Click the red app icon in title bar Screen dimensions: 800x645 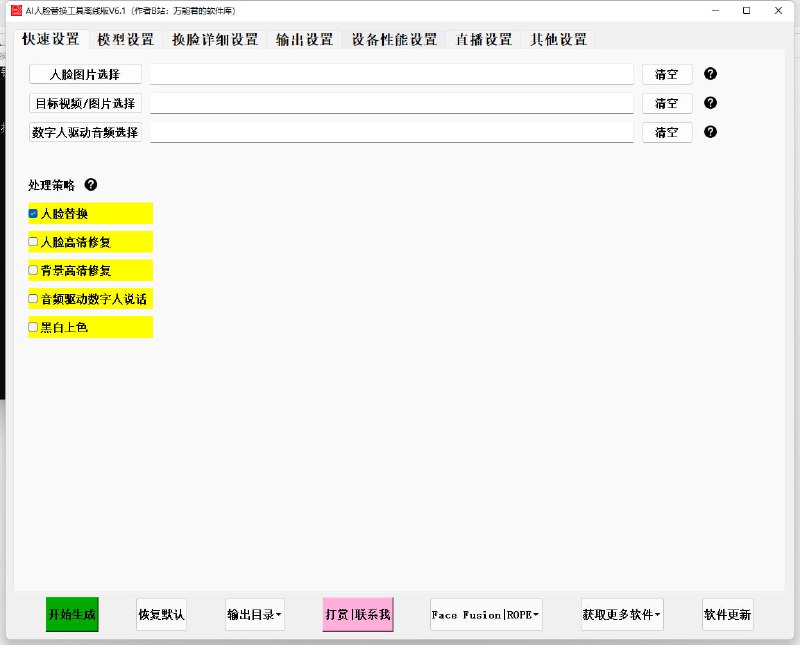[x=15, y=10]
